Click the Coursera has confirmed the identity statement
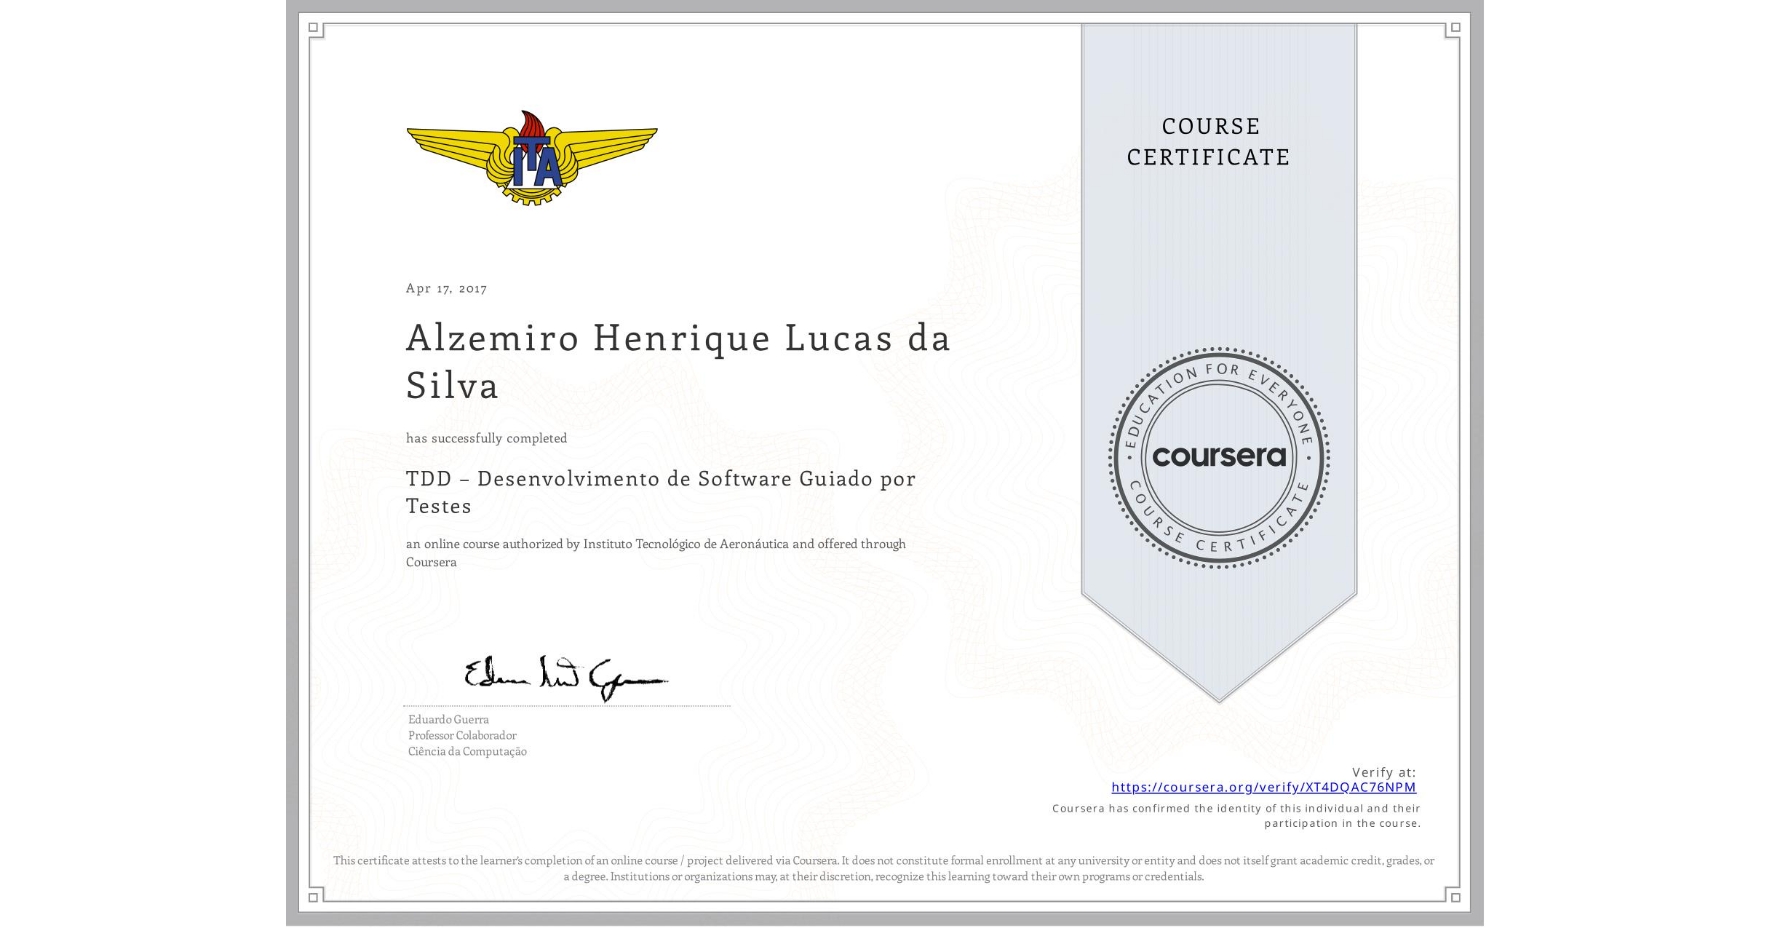The width and height of the screenshot is (1772, 928). 1236,816
